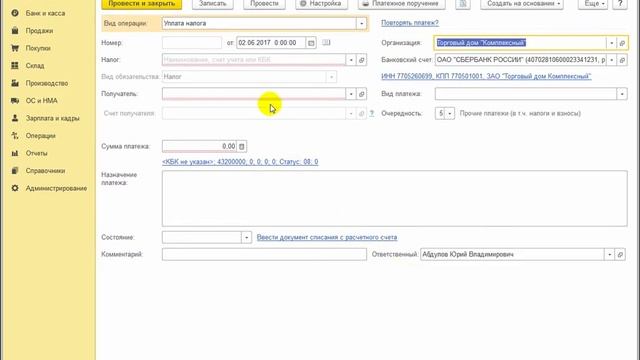Expand the Ответственный dropdown list
640x360 pixels.
tap(609, 254)
